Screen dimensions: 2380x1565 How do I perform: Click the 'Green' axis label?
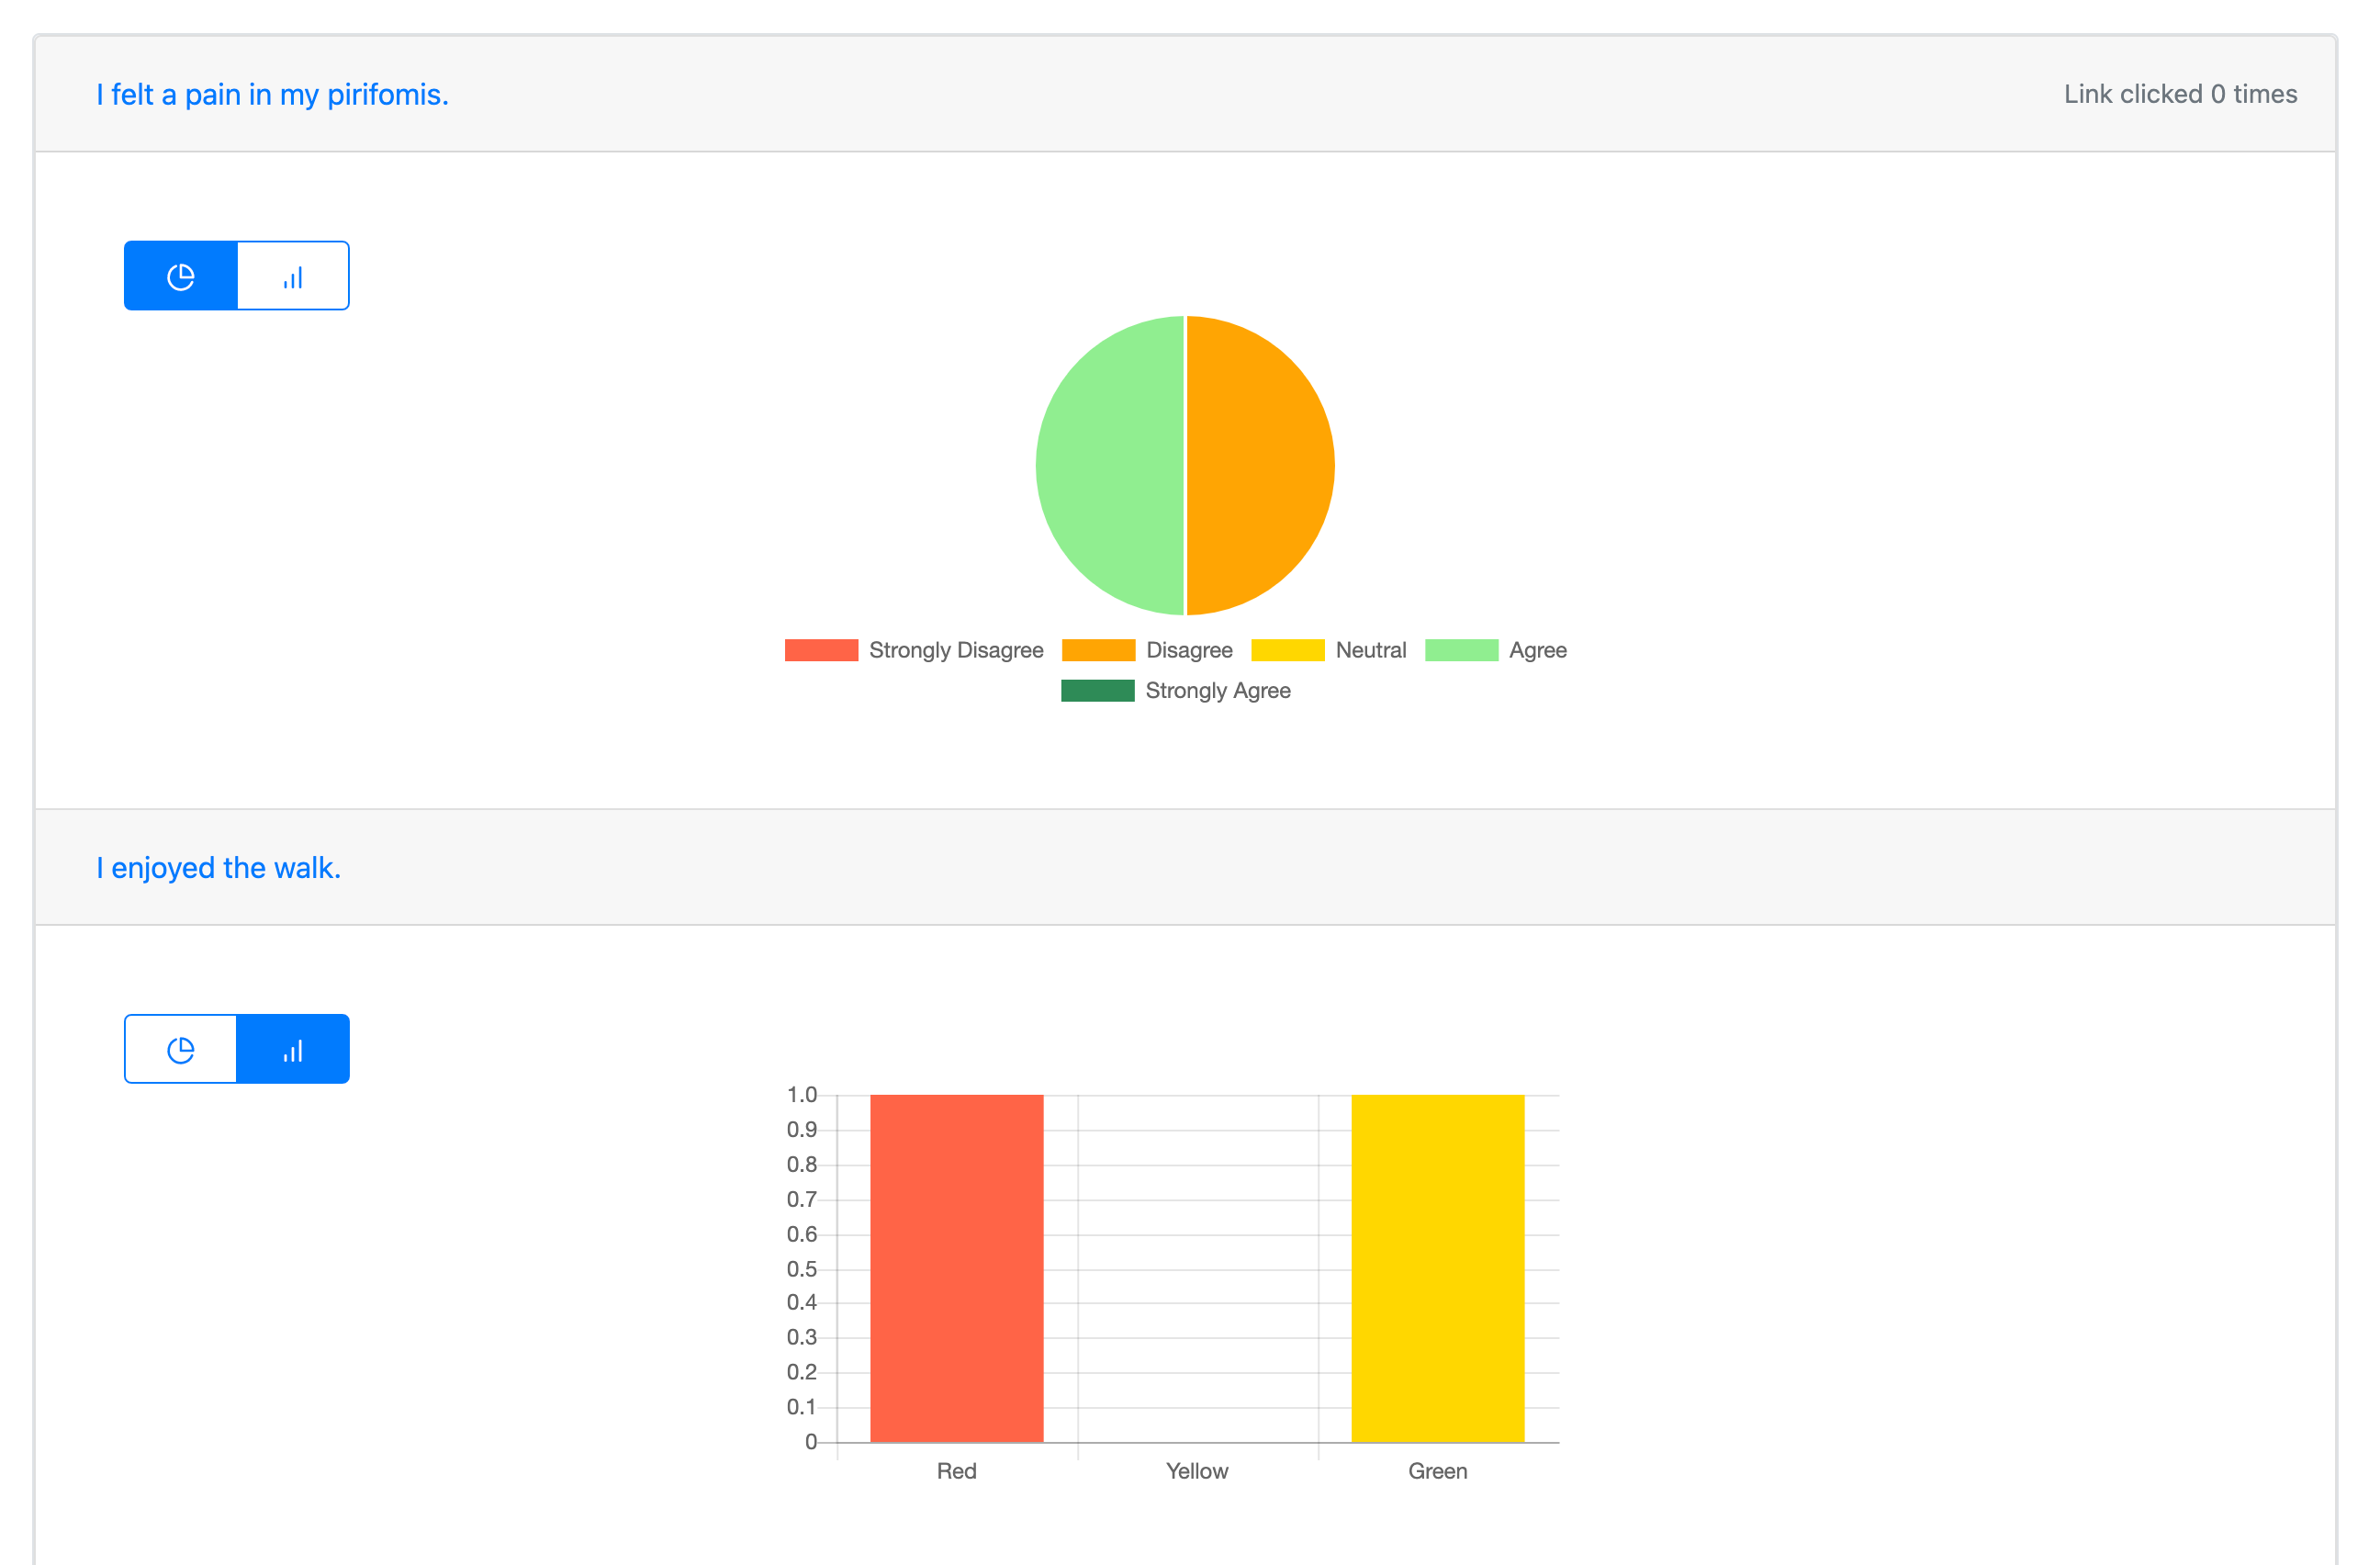(1437, 1471)
